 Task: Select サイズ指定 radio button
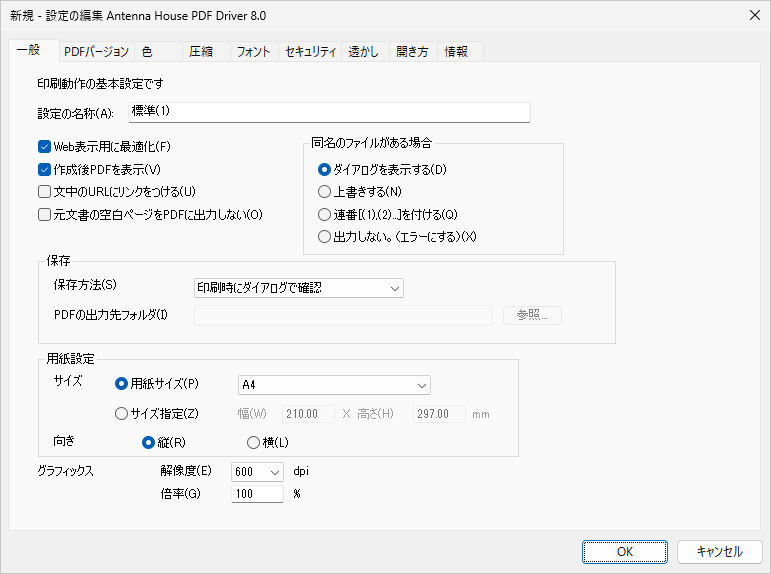pyautogui.click(x=123, y=413)
